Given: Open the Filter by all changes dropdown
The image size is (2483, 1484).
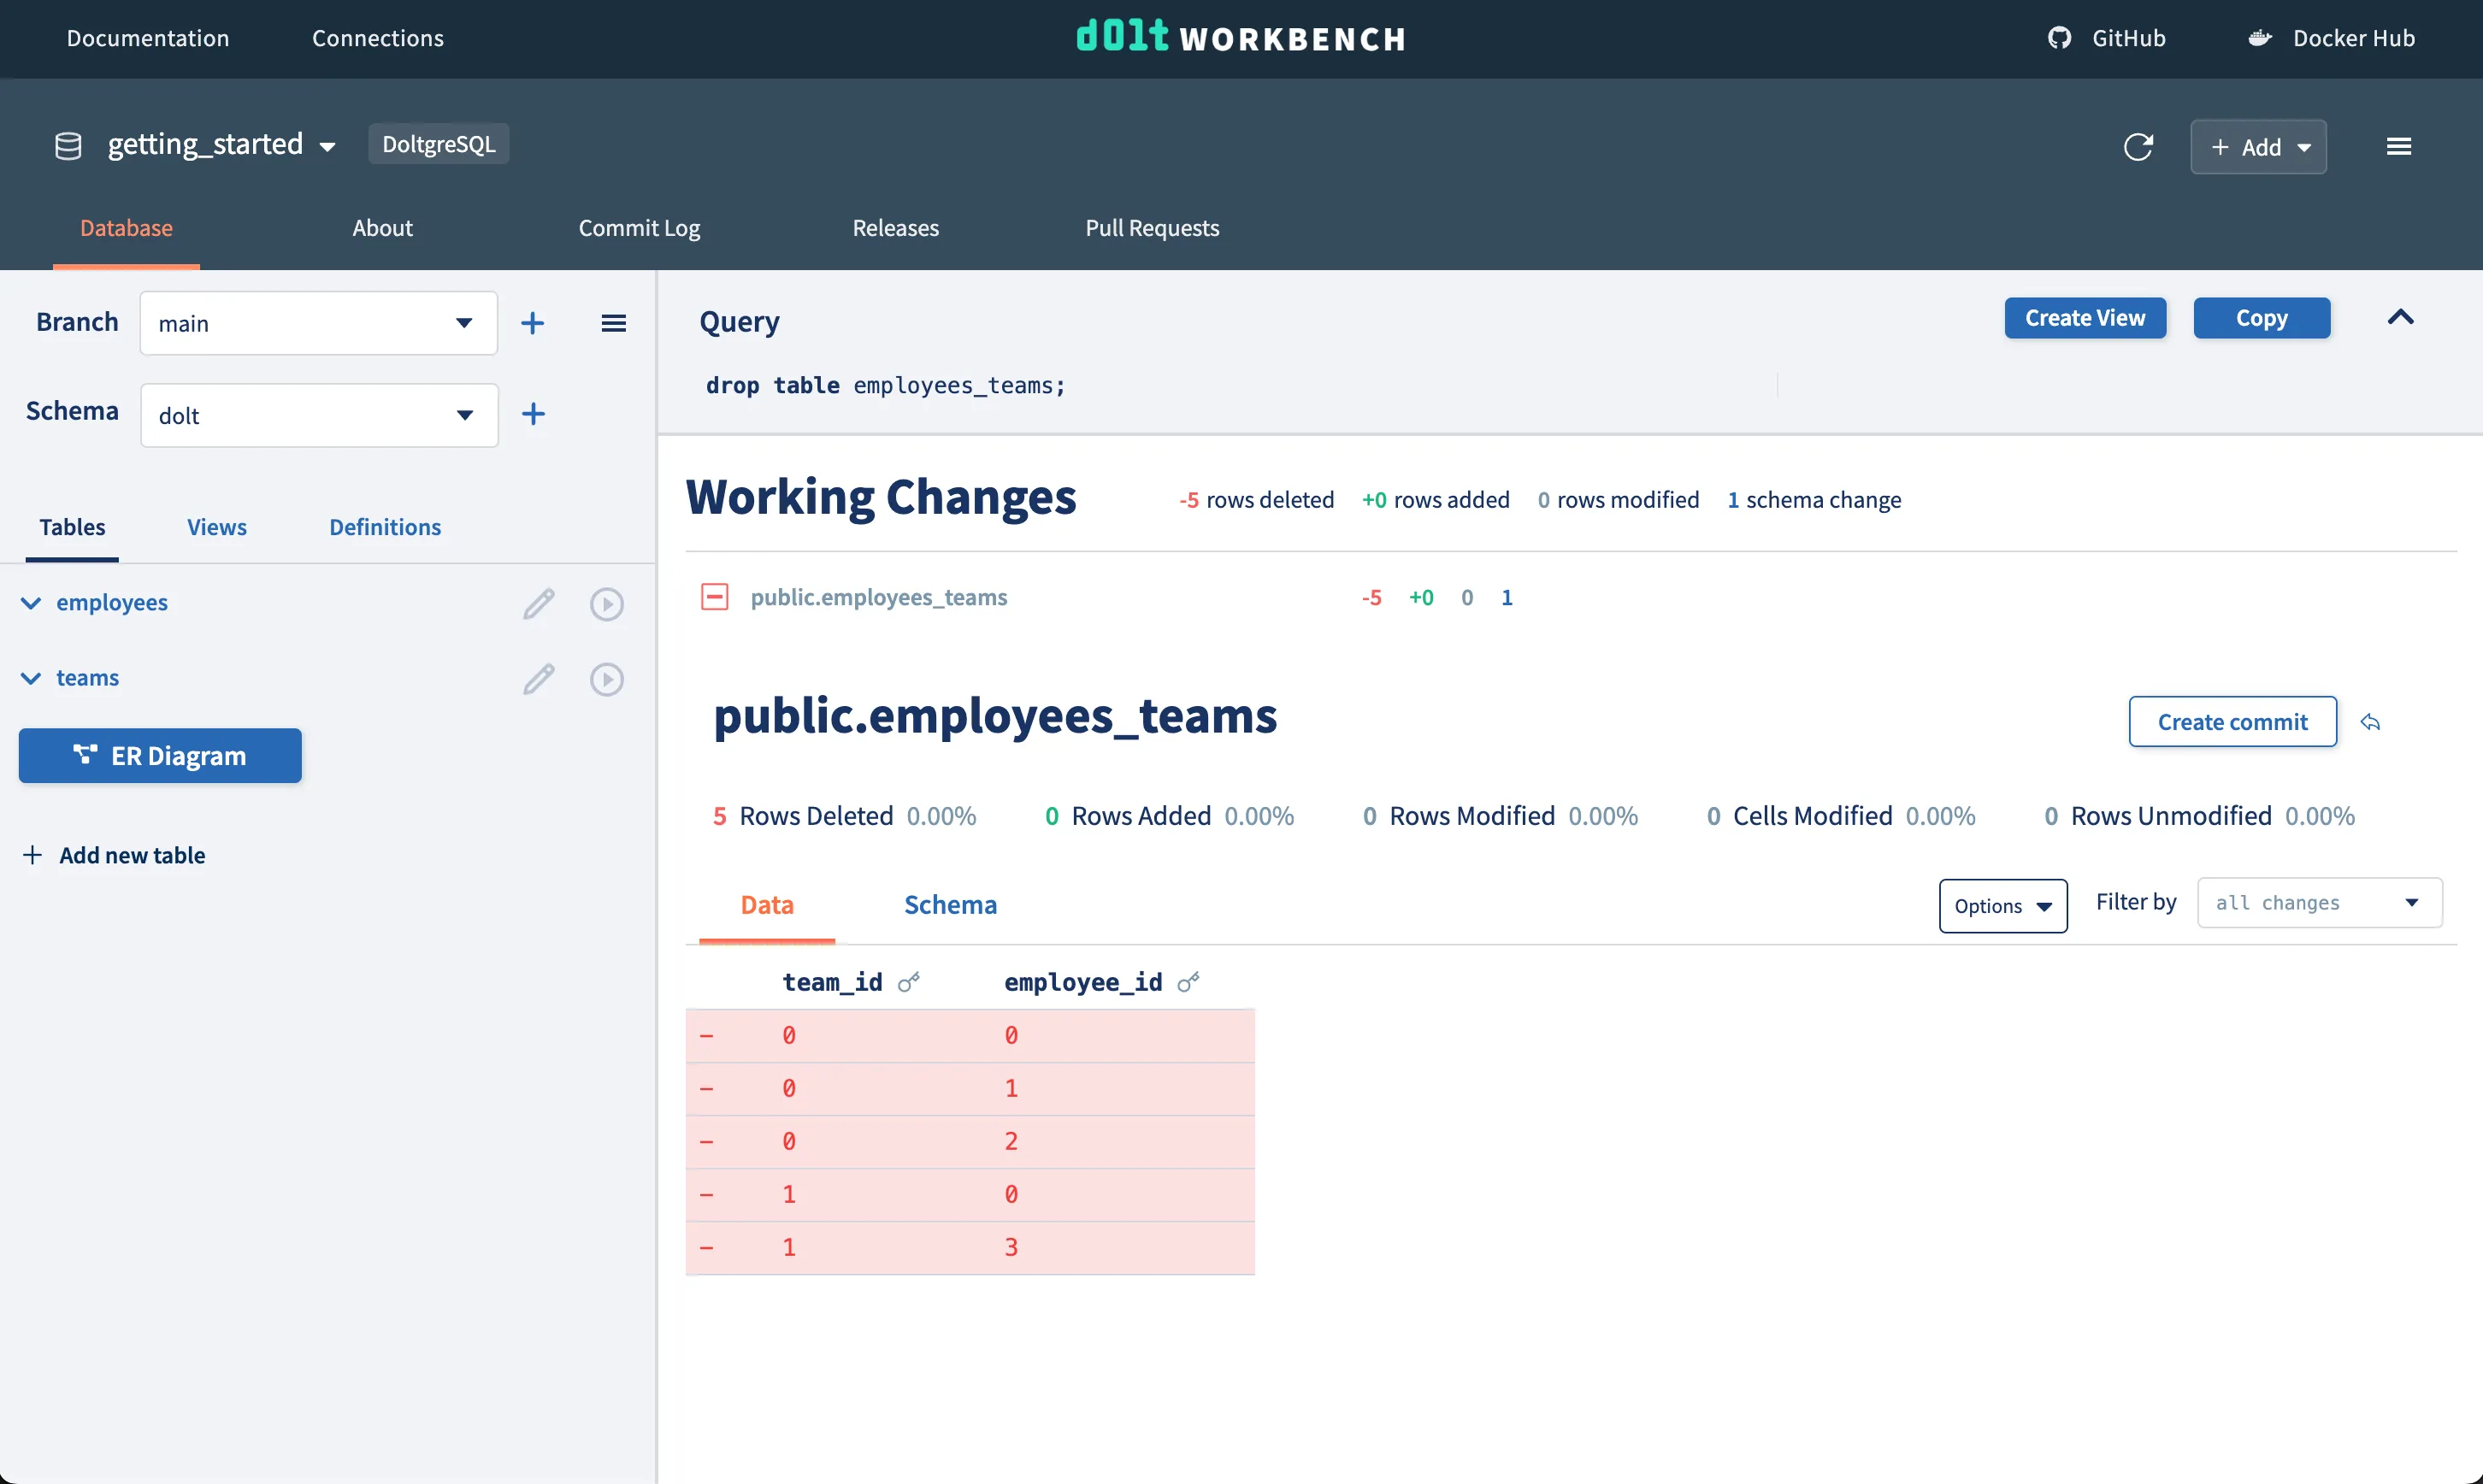Looking at the screenshot, I should click(2318, 903).
